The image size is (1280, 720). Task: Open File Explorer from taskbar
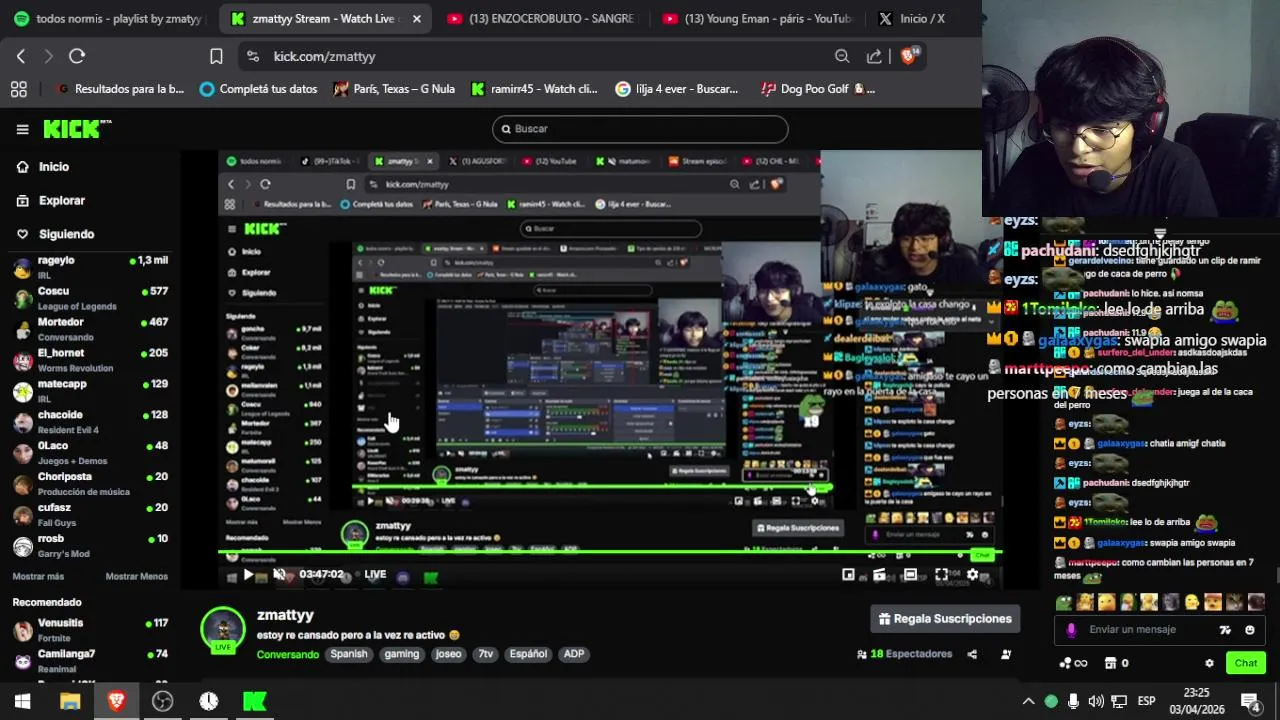pyautogui.click(x=69, y=701)
